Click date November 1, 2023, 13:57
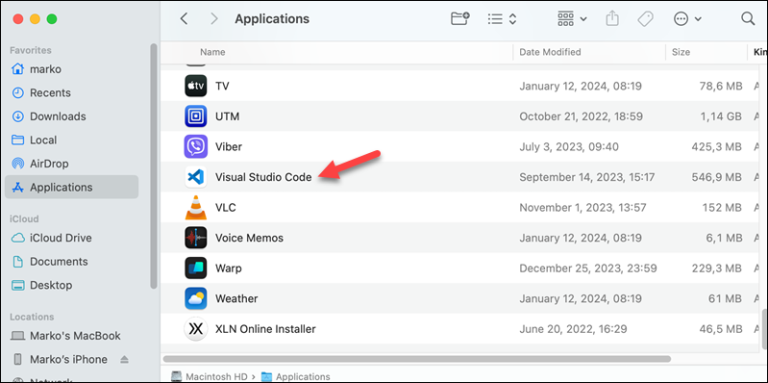The height and width of the screenshot is (383, 768). (583, 208)
